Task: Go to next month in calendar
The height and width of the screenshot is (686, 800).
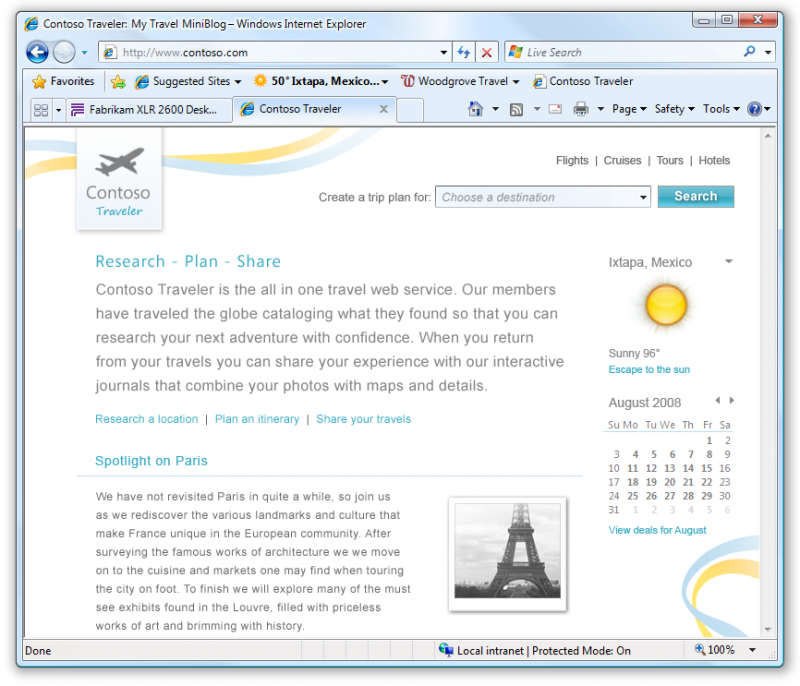Action: (732, 400)
